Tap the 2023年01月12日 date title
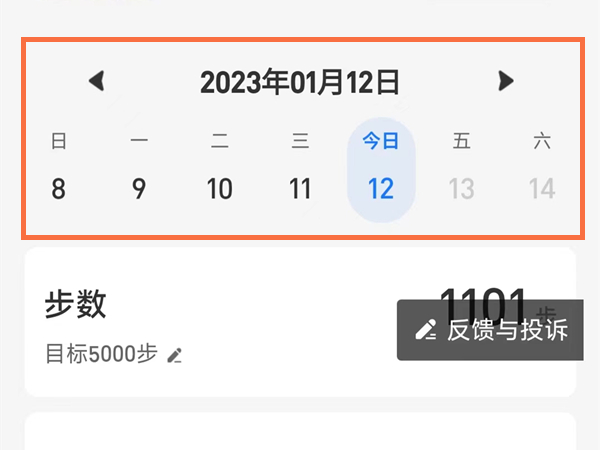 coord(300,82)
